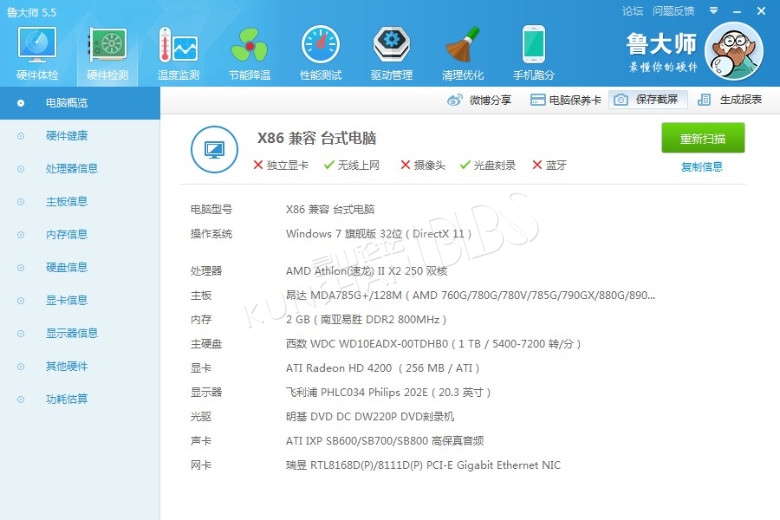Screen dimensions: 780x520
Task: Click the ATI Radeon HD 4200 graphics value
Action: coord(383,368)
